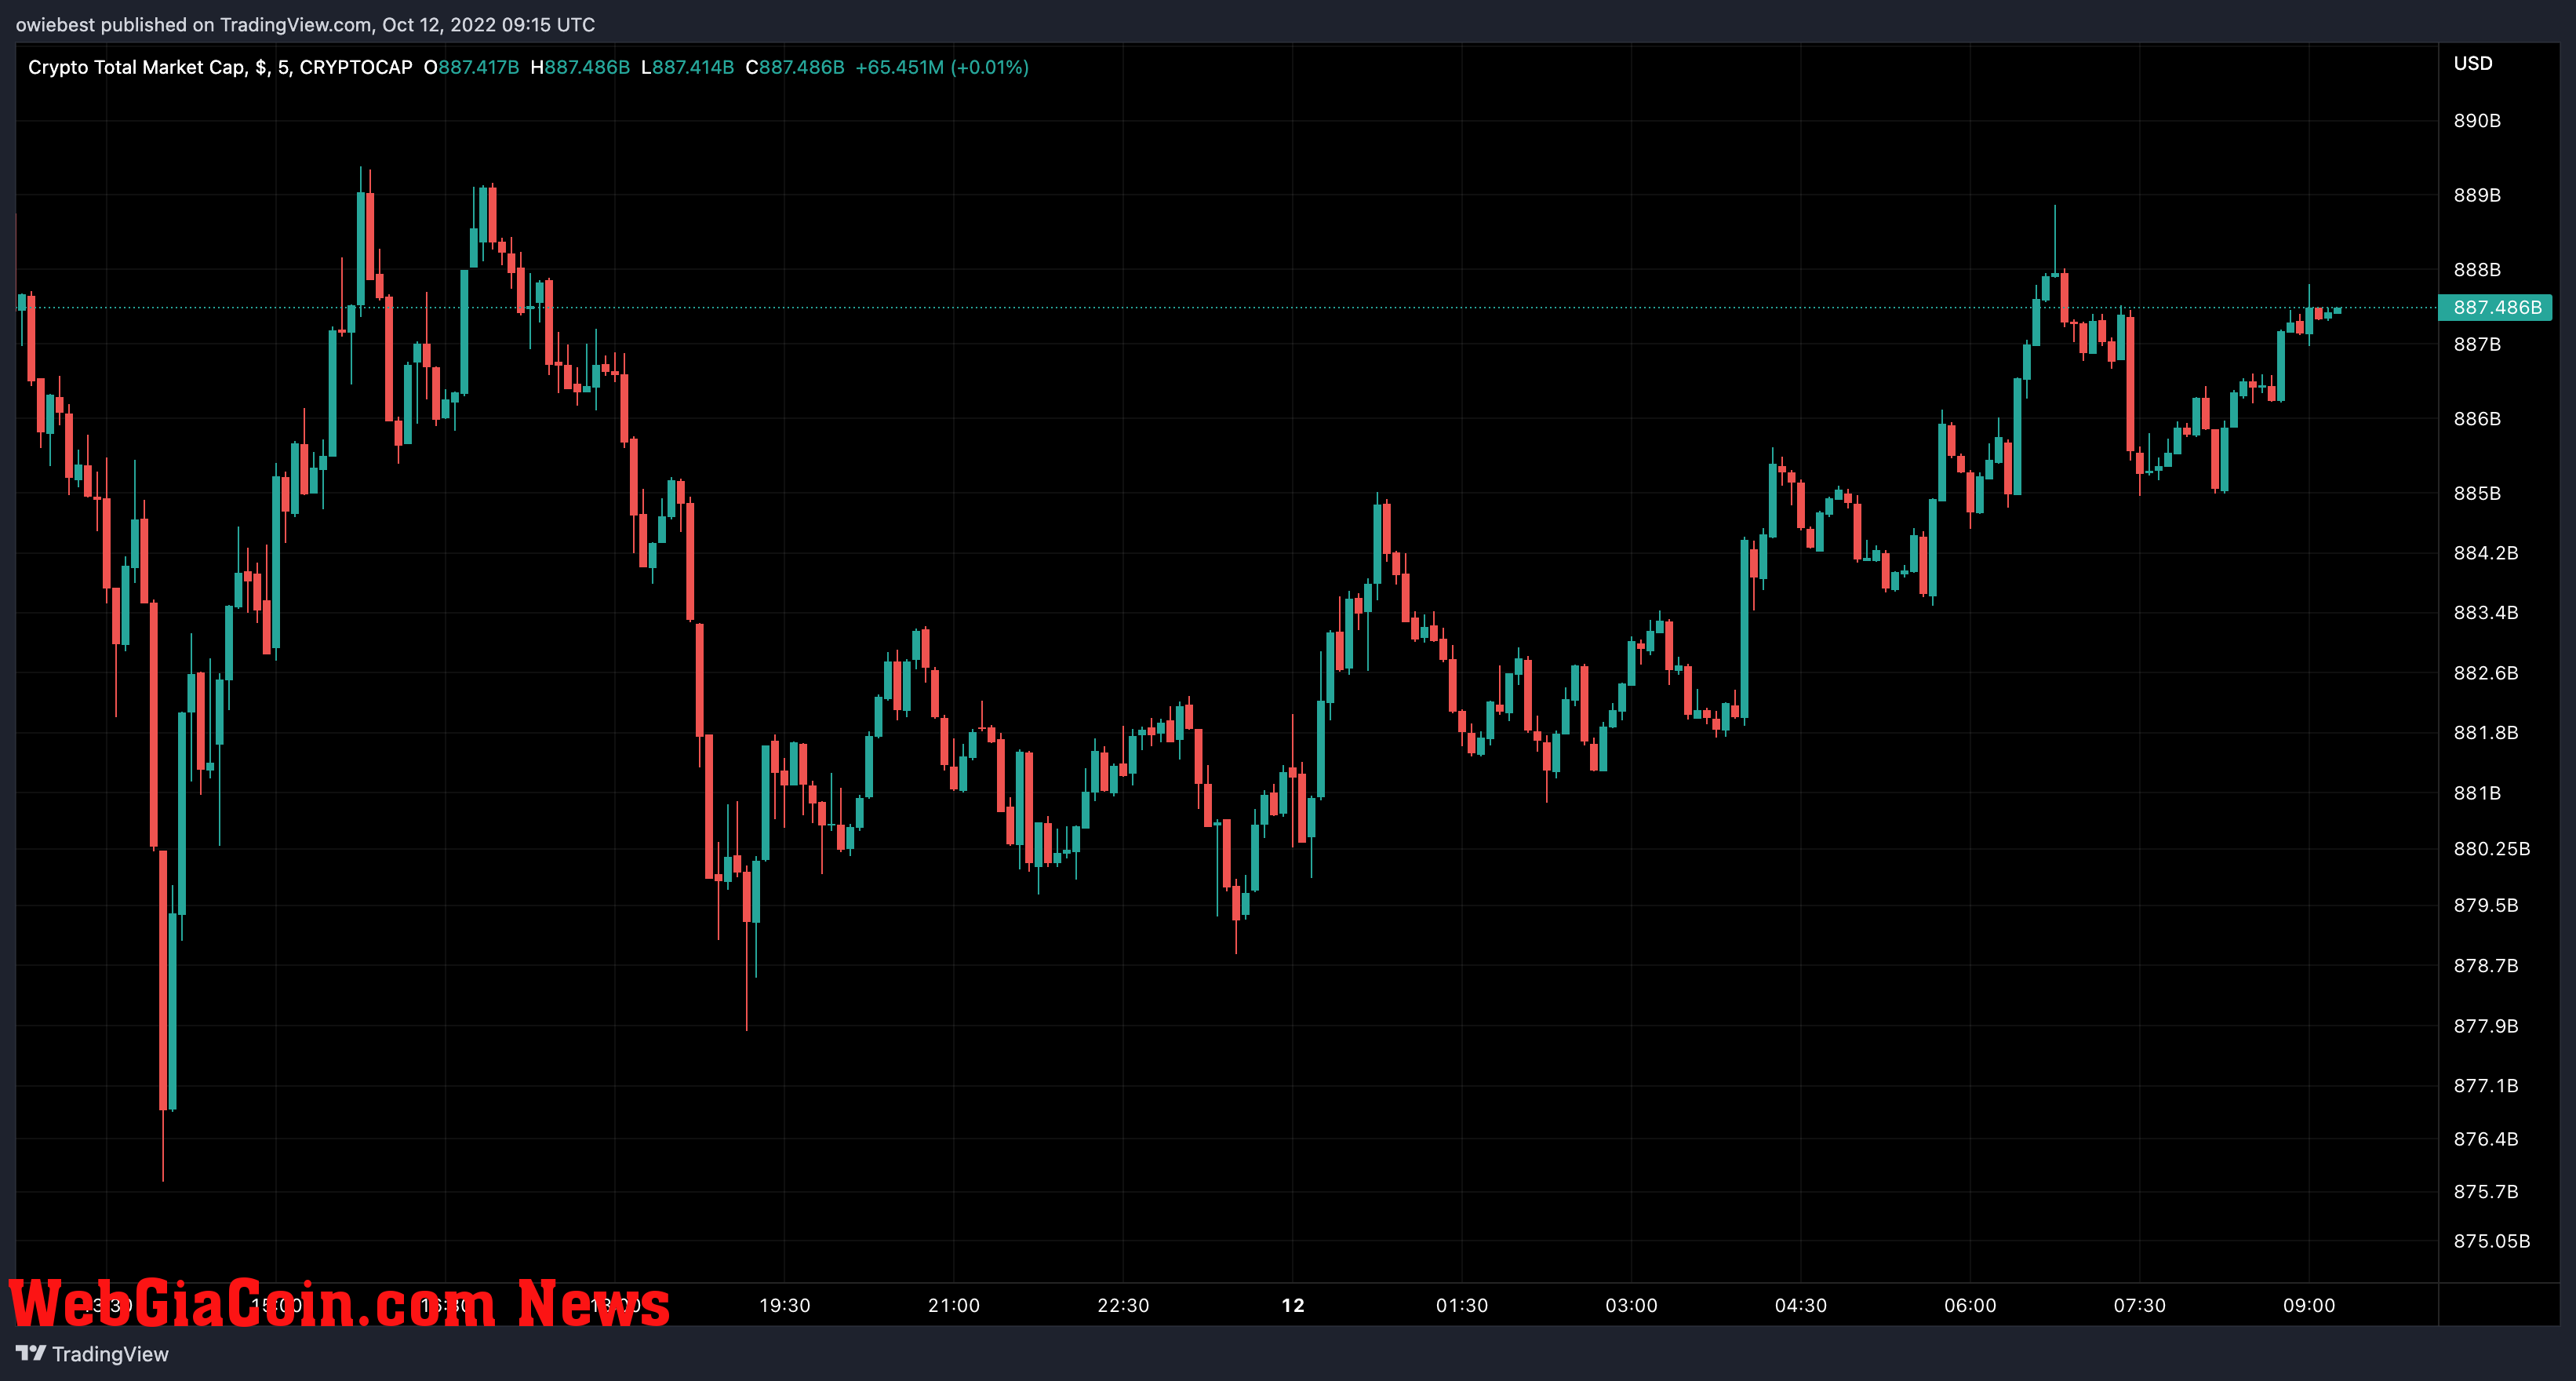2576x1381 pixels.
Task: Click the low value L887.414B
Action: (x=687, y=67)
